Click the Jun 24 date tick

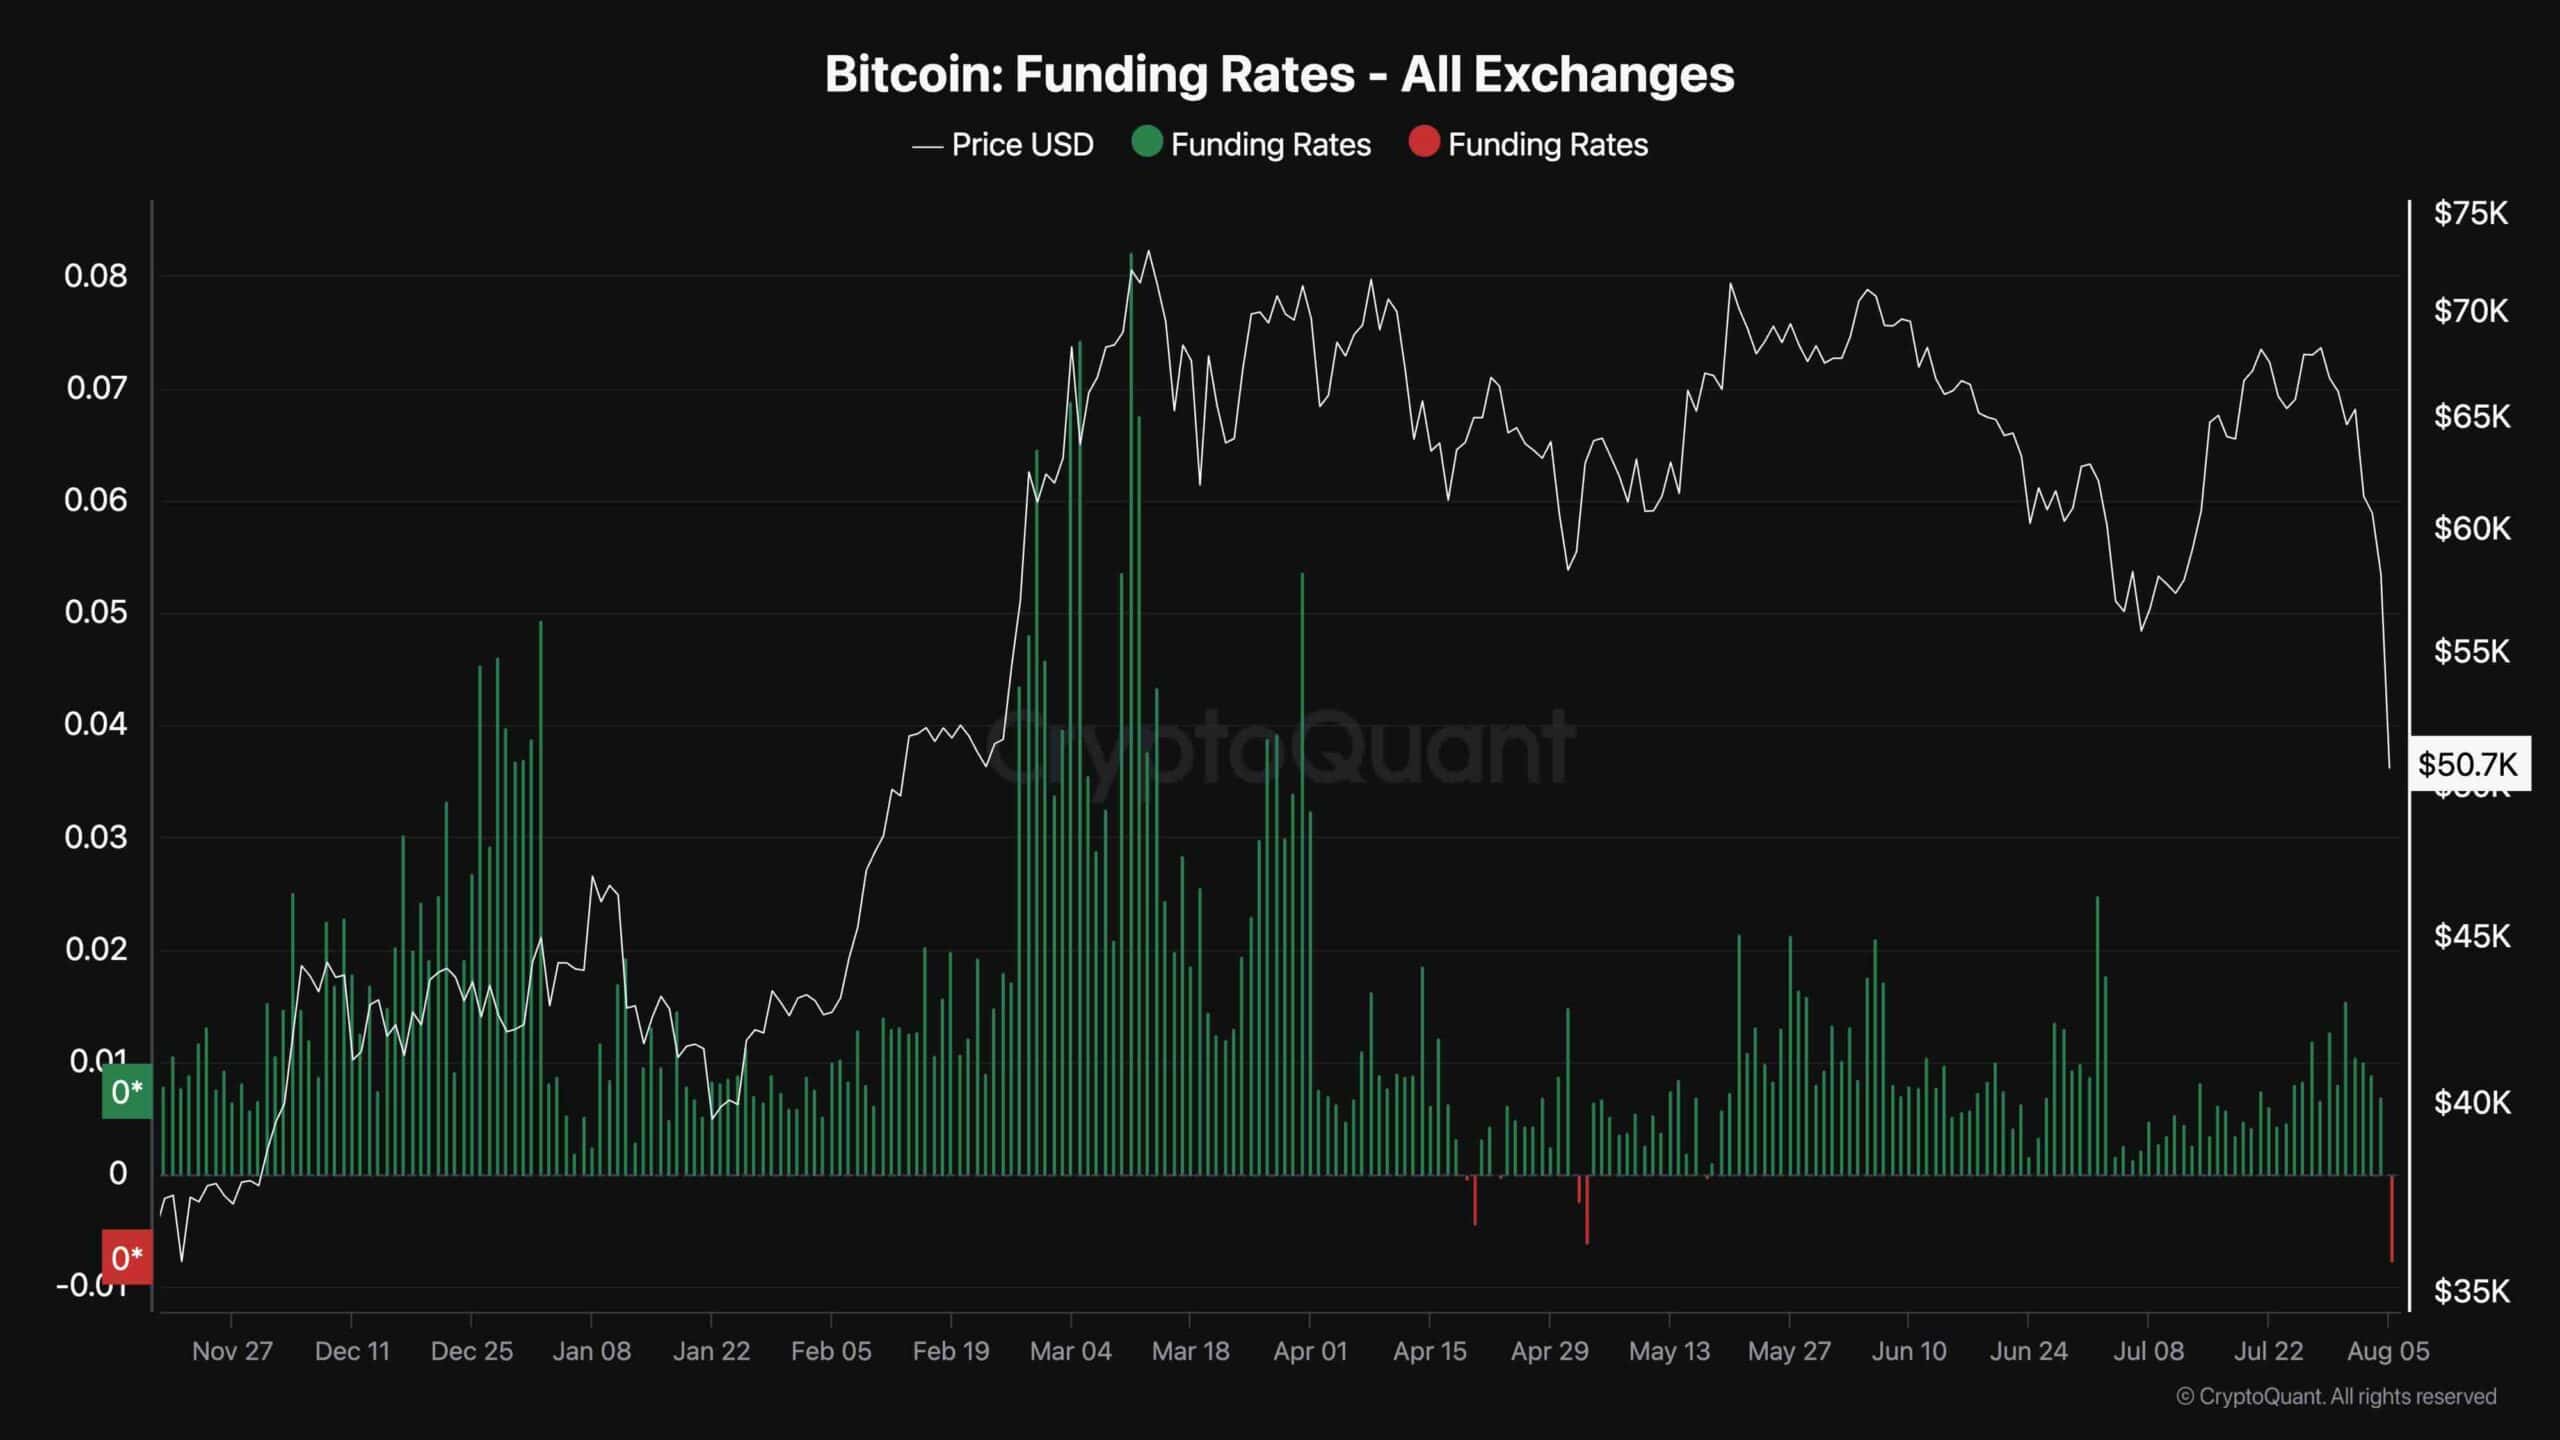pos(2029,1351)
